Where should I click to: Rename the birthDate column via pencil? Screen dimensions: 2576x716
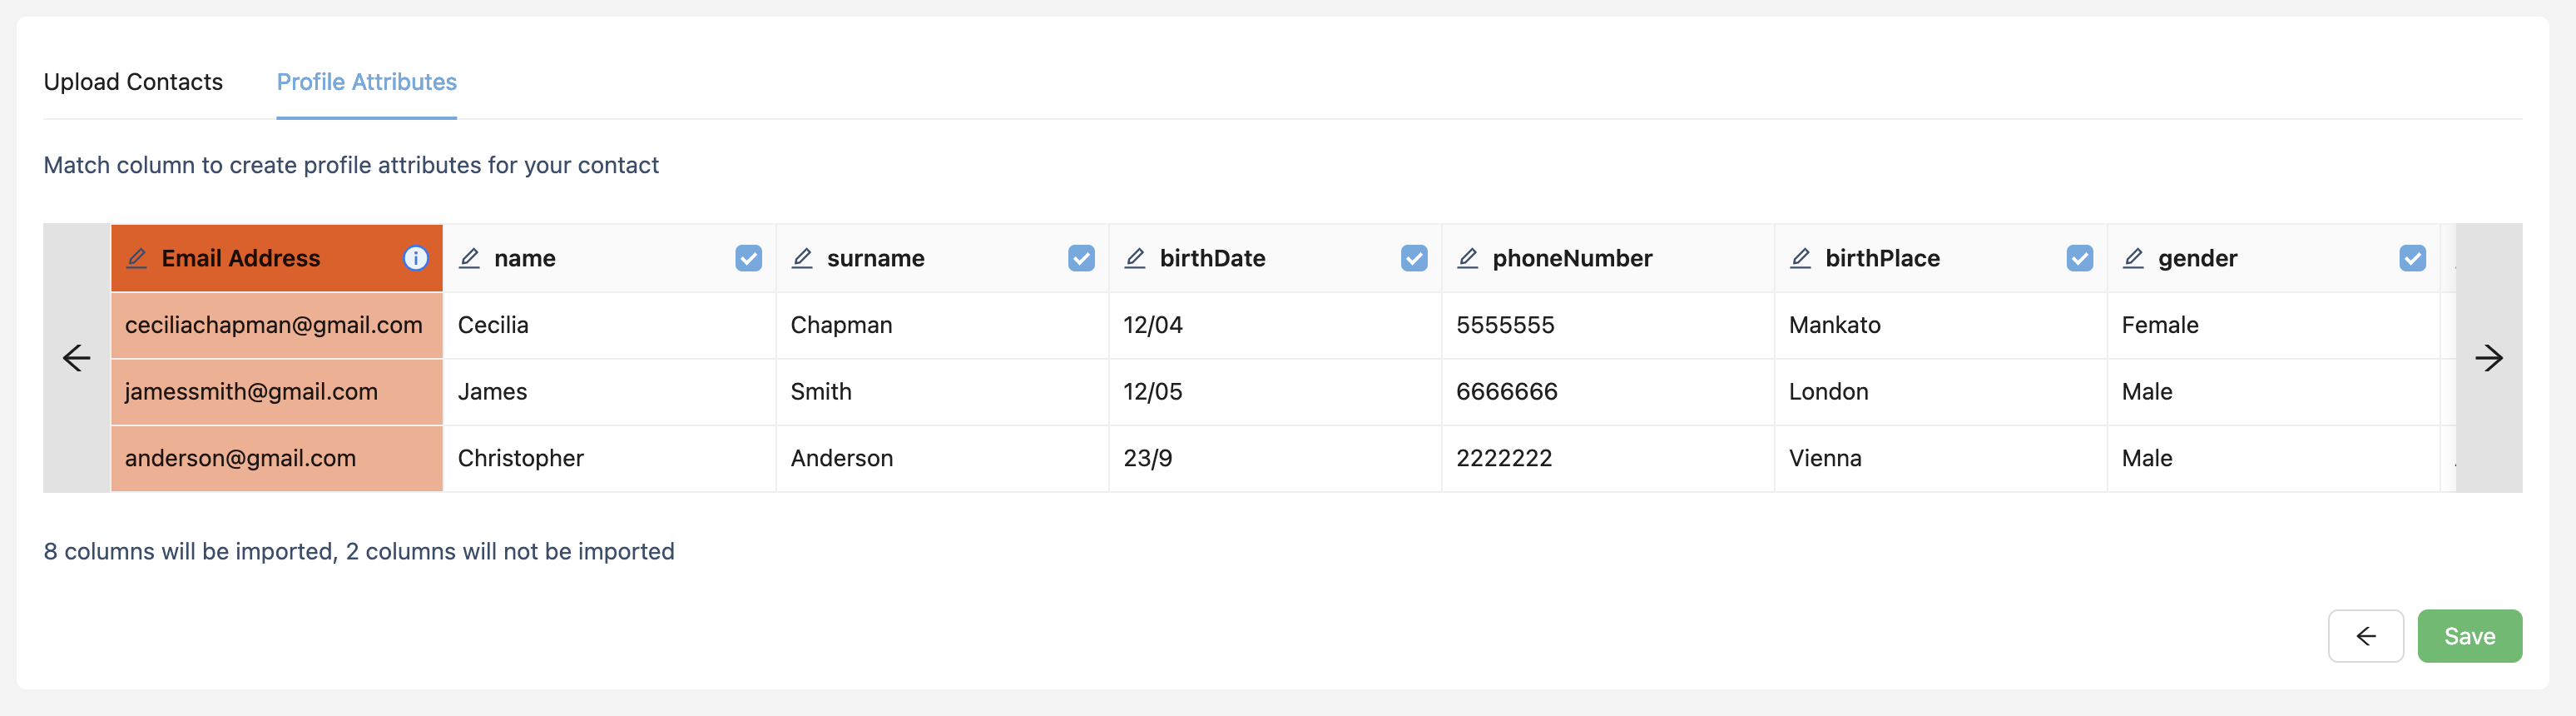1135,258
